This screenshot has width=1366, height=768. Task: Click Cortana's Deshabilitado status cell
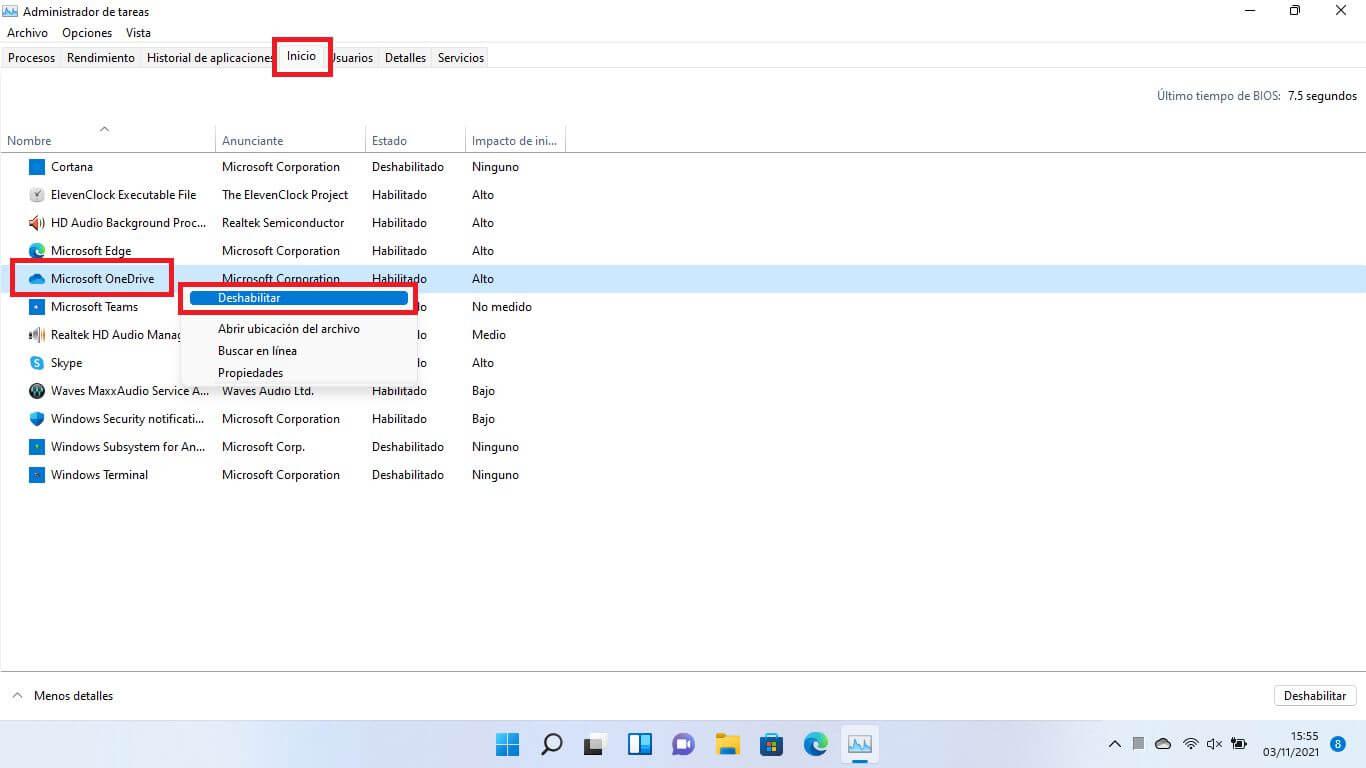pyautogui.click(x=408, y=167)
